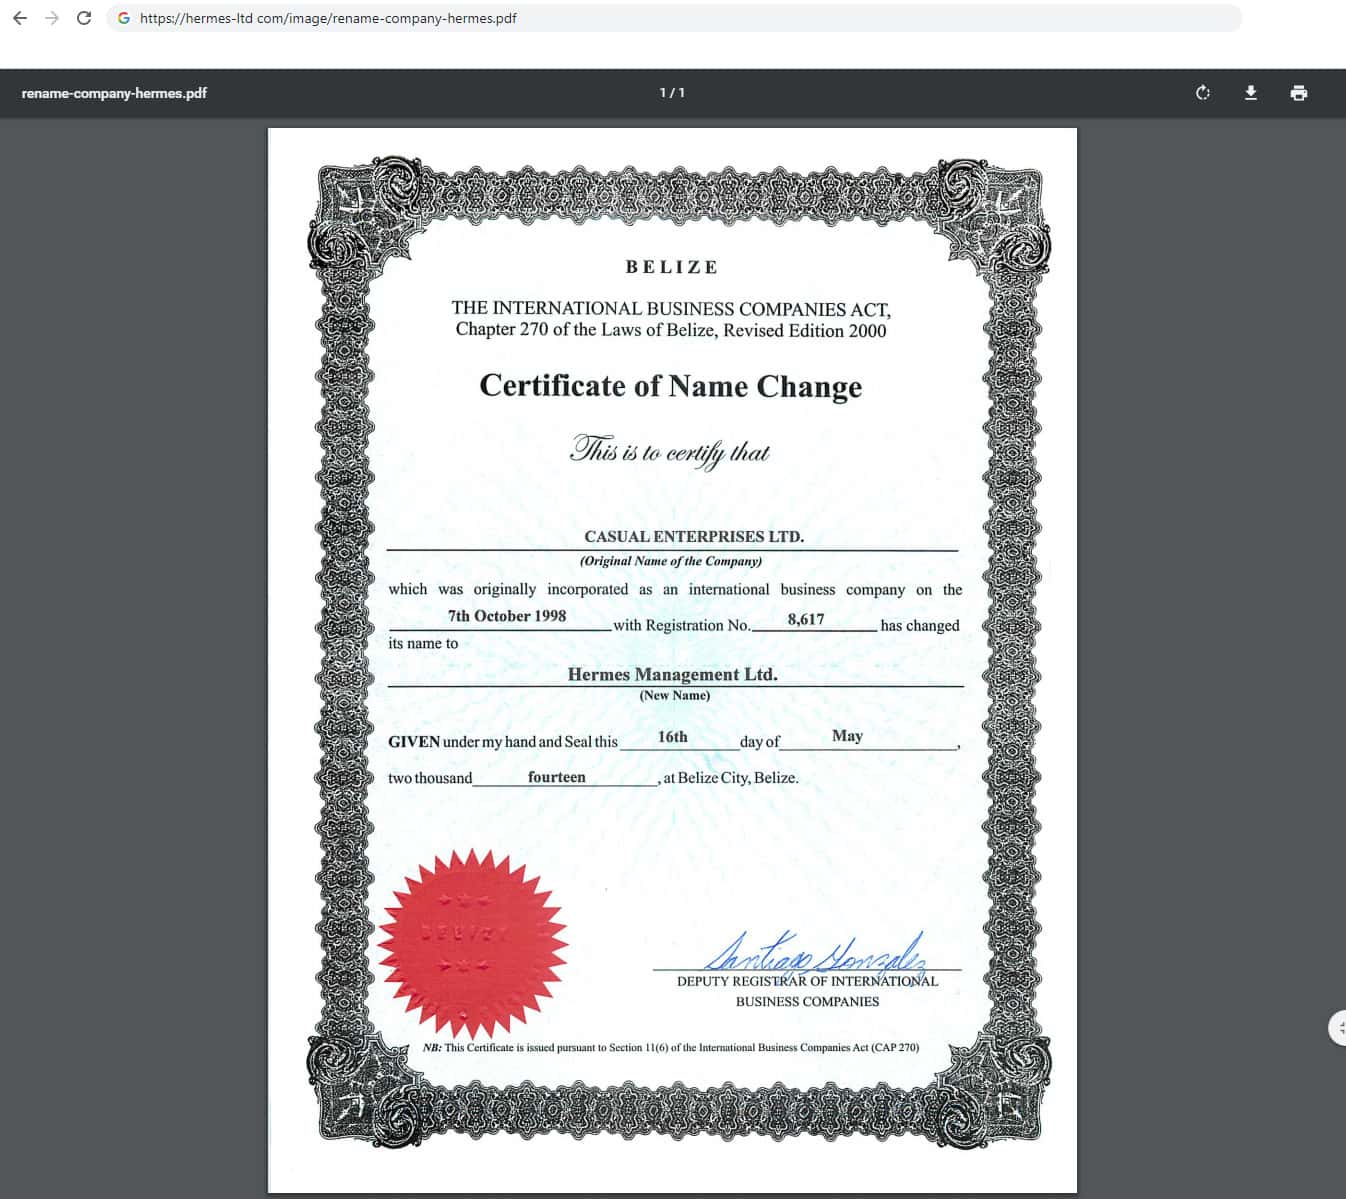The width and height of the screenshot is (1346, 1199).
Task: Click the CASUAL ENTERPRISES LTD. original name text
Action: coord(694,537)
